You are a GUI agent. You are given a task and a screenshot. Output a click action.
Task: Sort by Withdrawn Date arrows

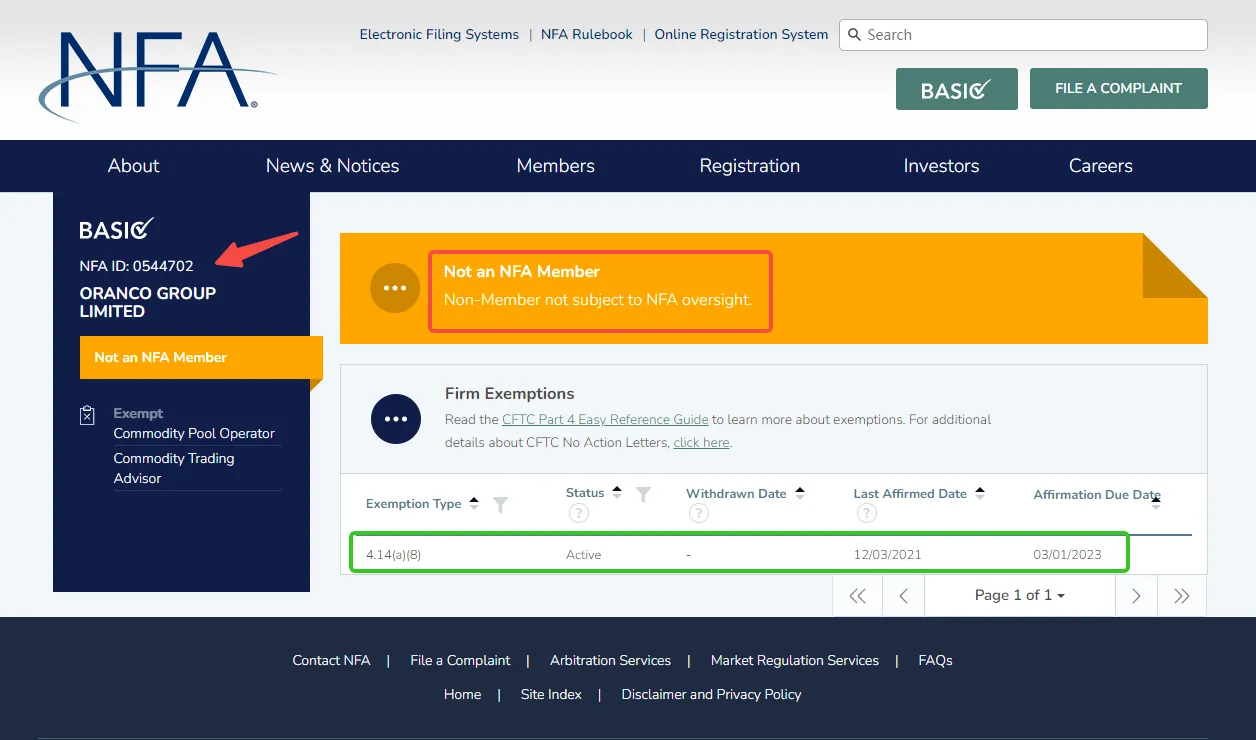coord(799,493)
